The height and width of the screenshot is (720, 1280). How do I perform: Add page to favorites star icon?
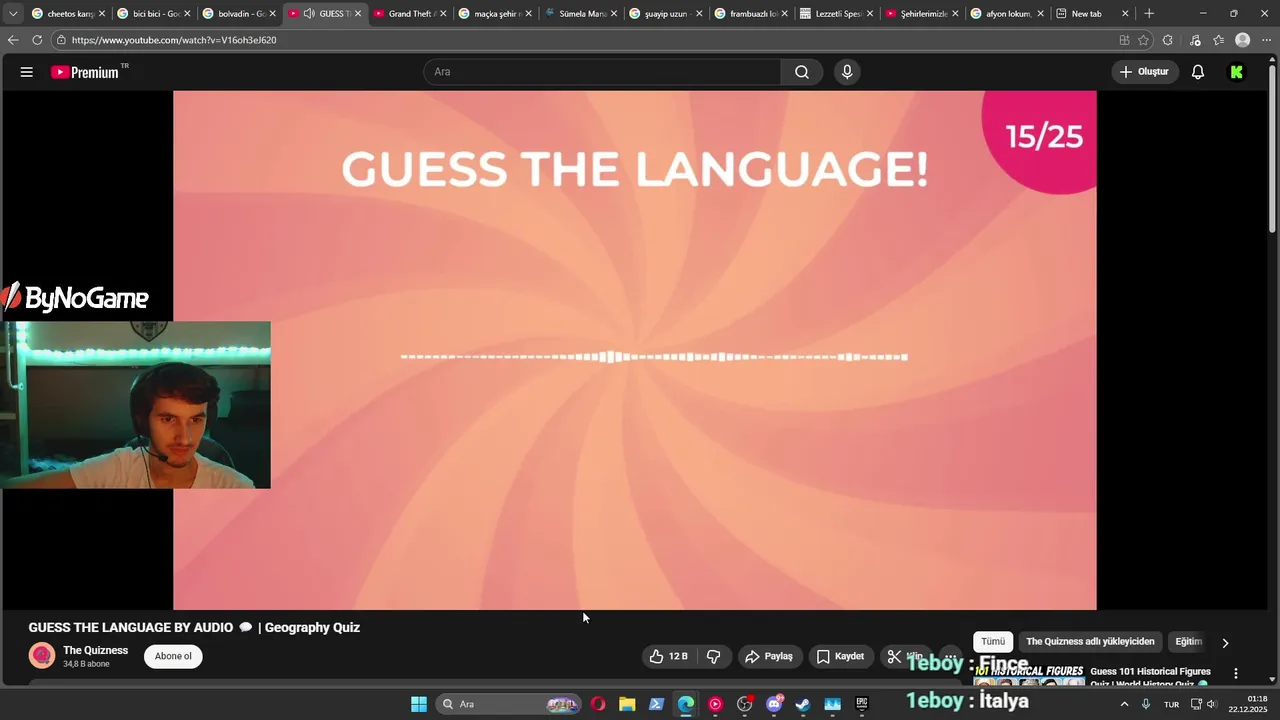[1144, 40]
